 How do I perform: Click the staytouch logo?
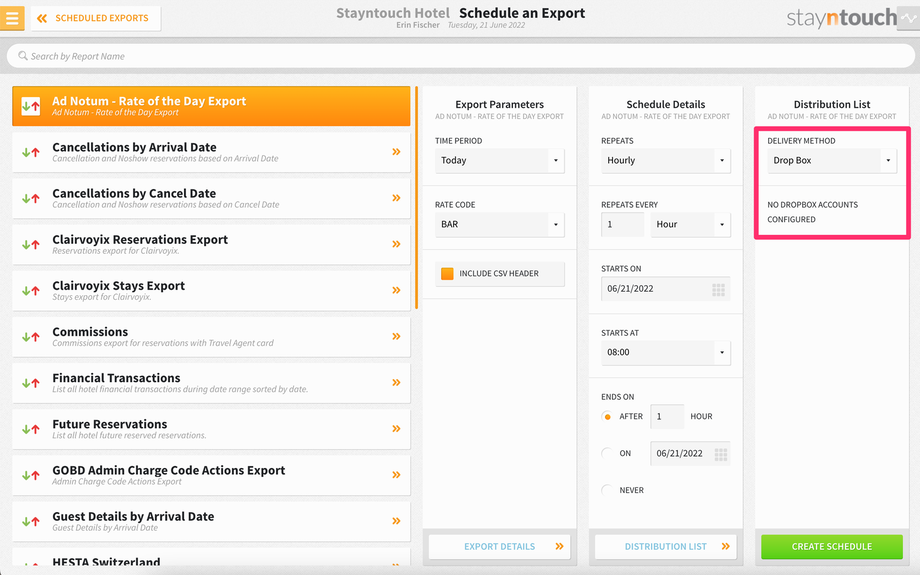(x=841, y=18)
